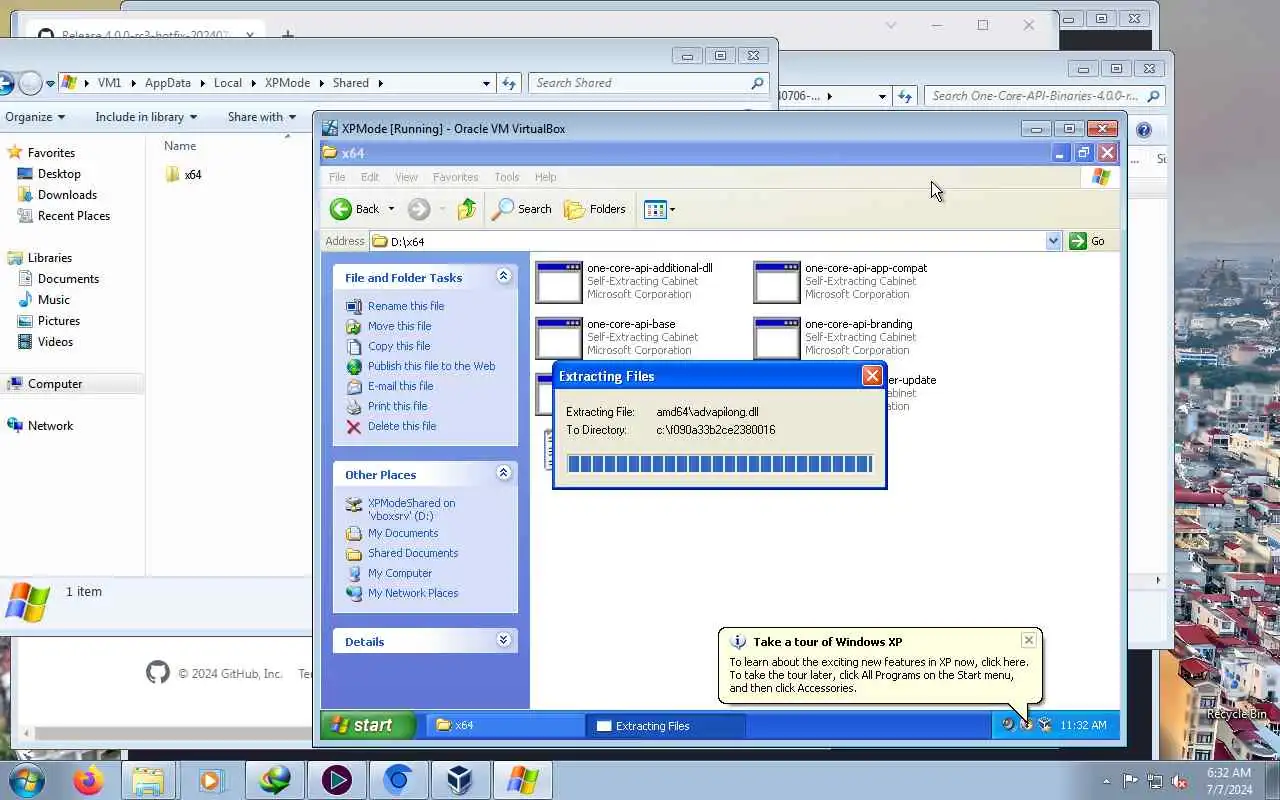
Task: Close the Extracting Files dialog
Action: pos(872,376)
